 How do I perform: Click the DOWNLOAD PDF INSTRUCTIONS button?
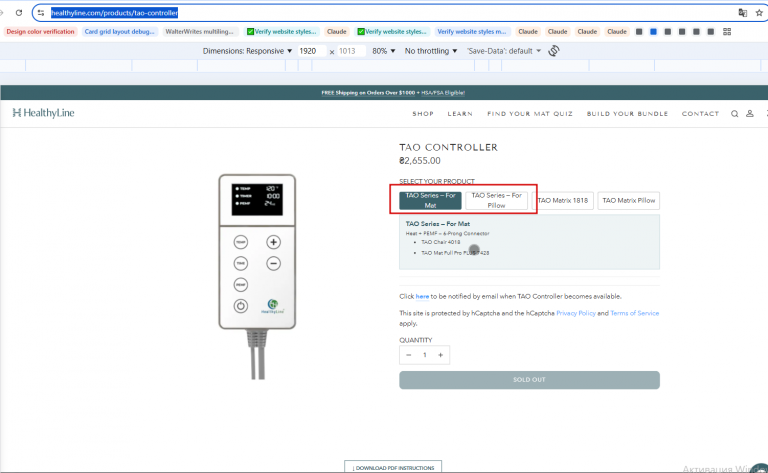[x=393, y=468]
